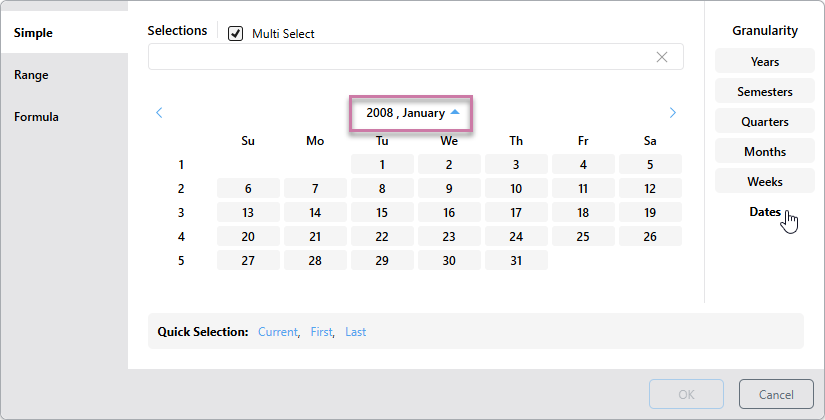Expand the 2008, January period dropdown
The image size is (825, 420).
point(411,113)
